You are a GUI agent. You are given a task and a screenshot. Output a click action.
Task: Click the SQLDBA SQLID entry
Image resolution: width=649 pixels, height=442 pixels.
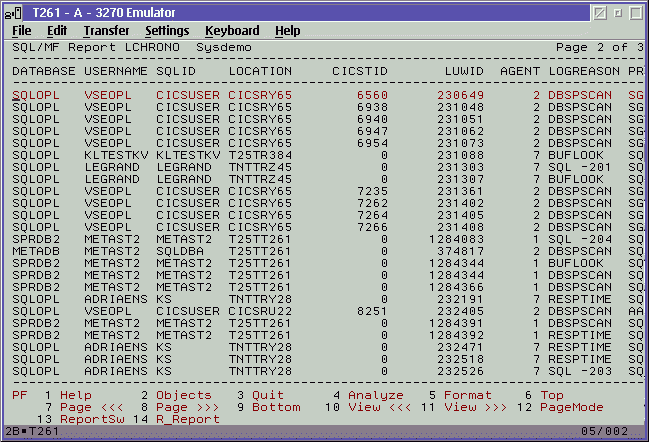[180, 251]
